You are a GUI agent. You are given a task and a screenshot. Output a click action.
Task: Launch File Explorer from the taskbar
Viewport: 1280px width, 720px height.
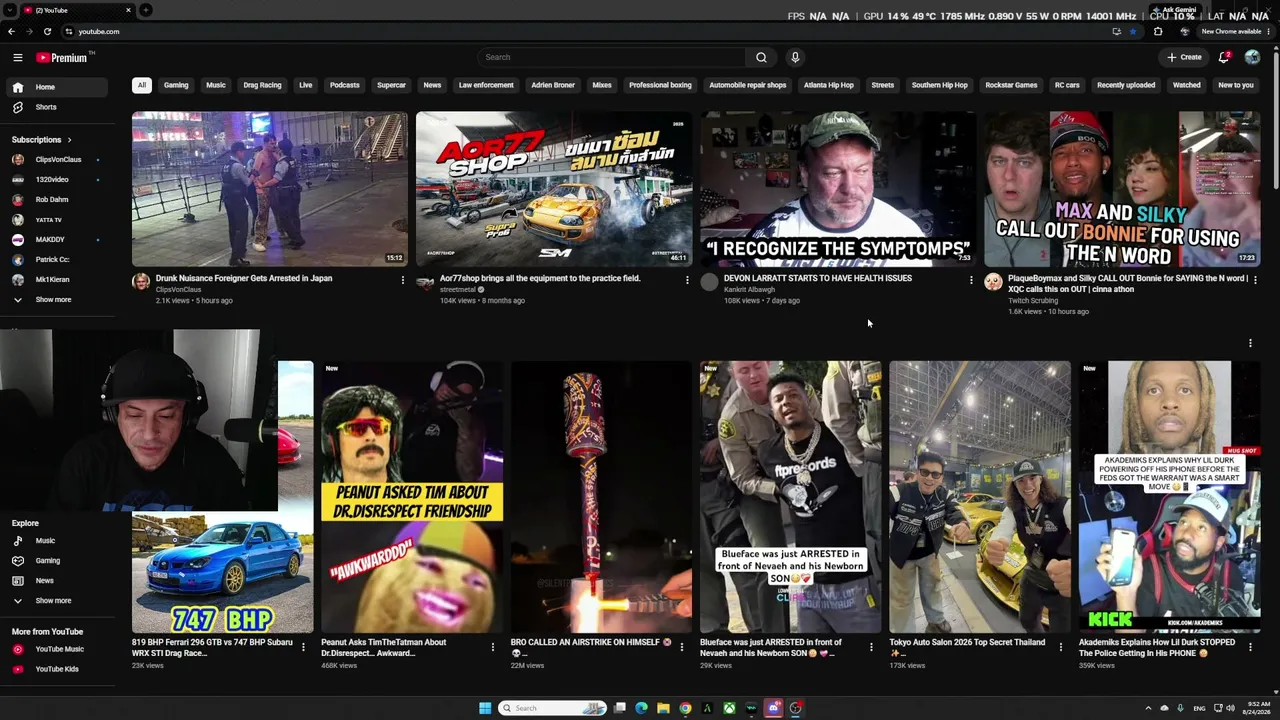point(663,708)
